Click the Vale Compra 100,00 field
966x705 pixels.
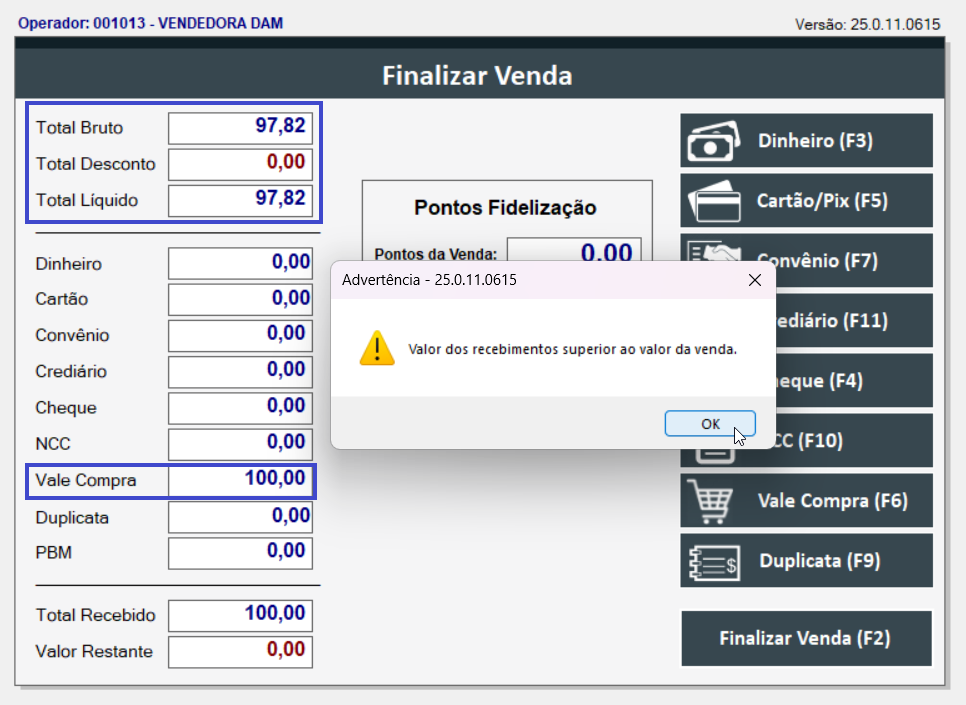coord(240,481)
